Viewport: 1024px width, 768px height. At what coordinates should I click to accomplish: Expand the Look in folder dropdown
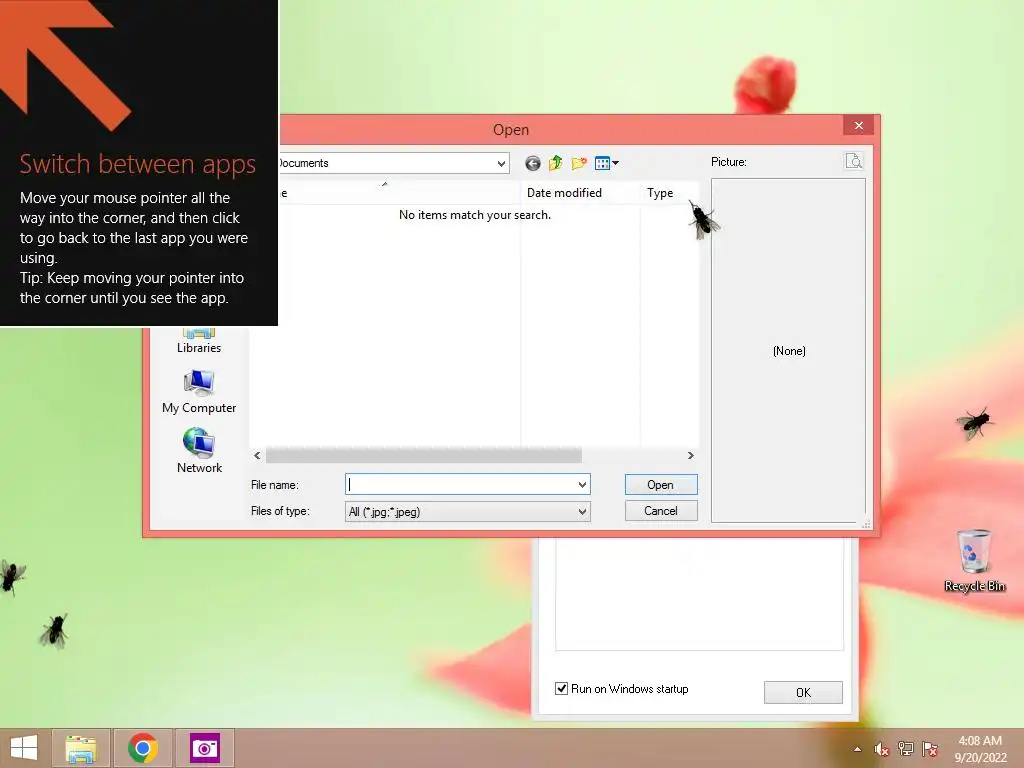[501, 163]
